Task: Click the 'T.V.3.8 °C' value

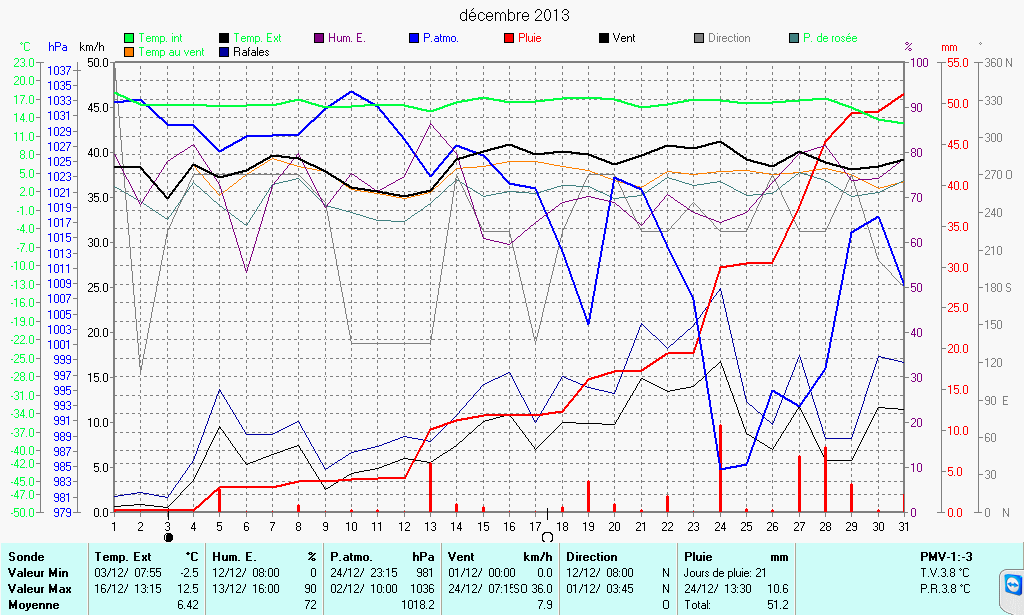Action: point(945,573)
